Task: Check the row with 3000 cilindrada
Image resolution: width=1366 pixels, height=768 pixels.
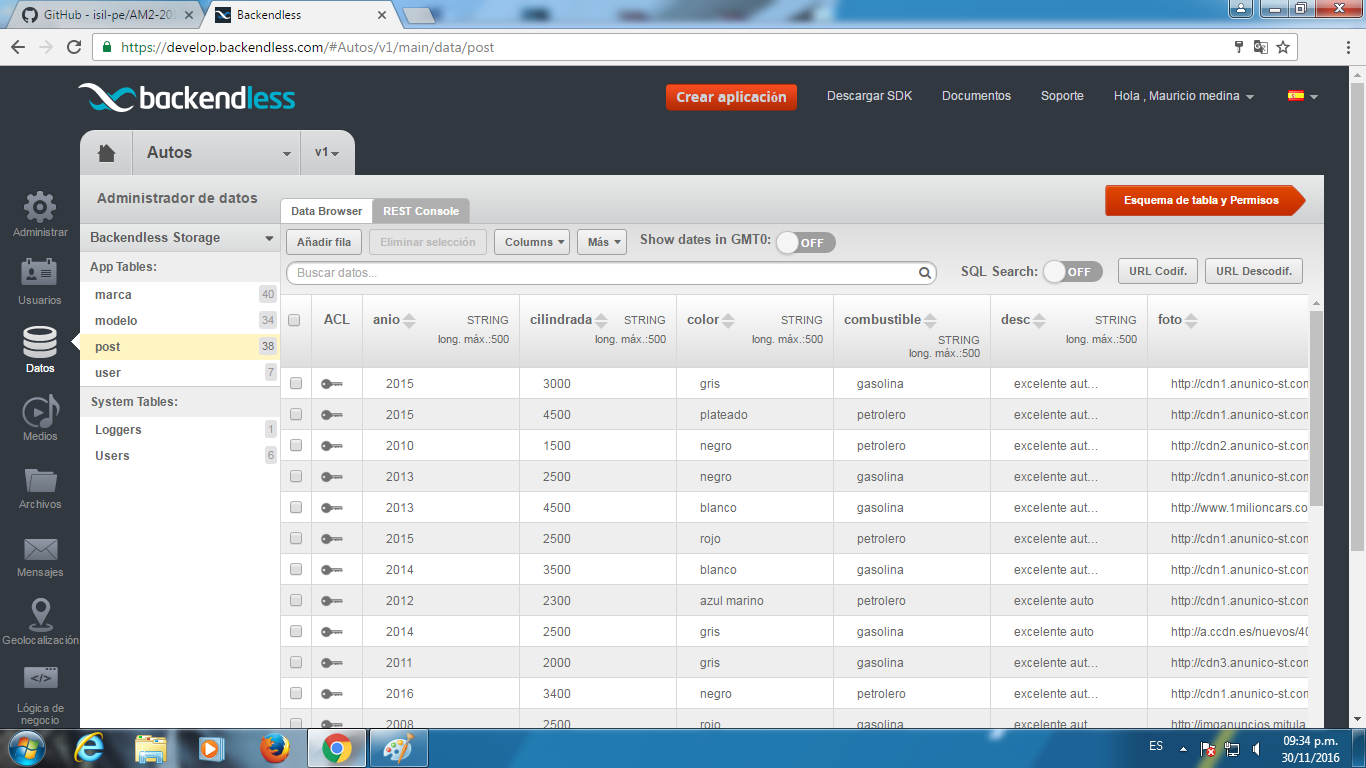Action: tap(296, 383)
